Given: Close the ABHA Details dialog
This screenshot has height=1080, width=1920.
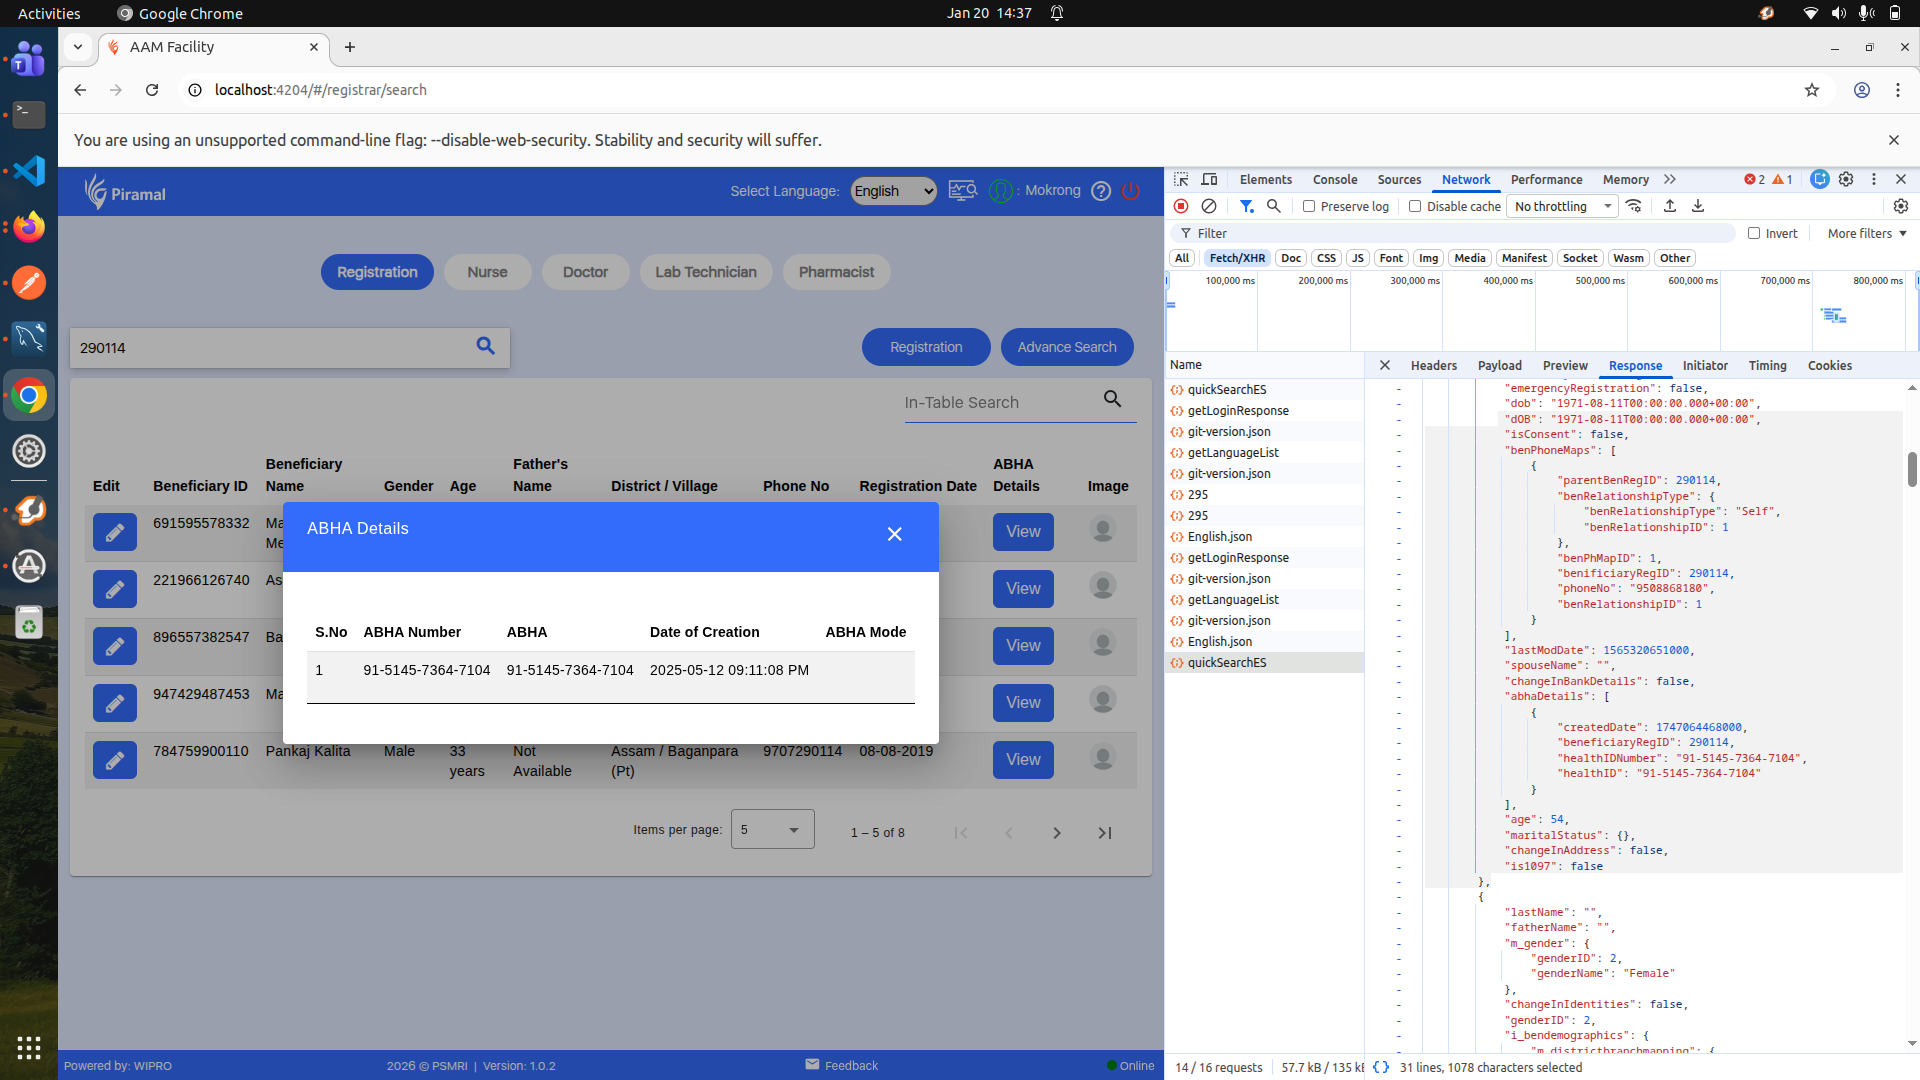Looking at the screenshot, I should (x=894, y=534).
